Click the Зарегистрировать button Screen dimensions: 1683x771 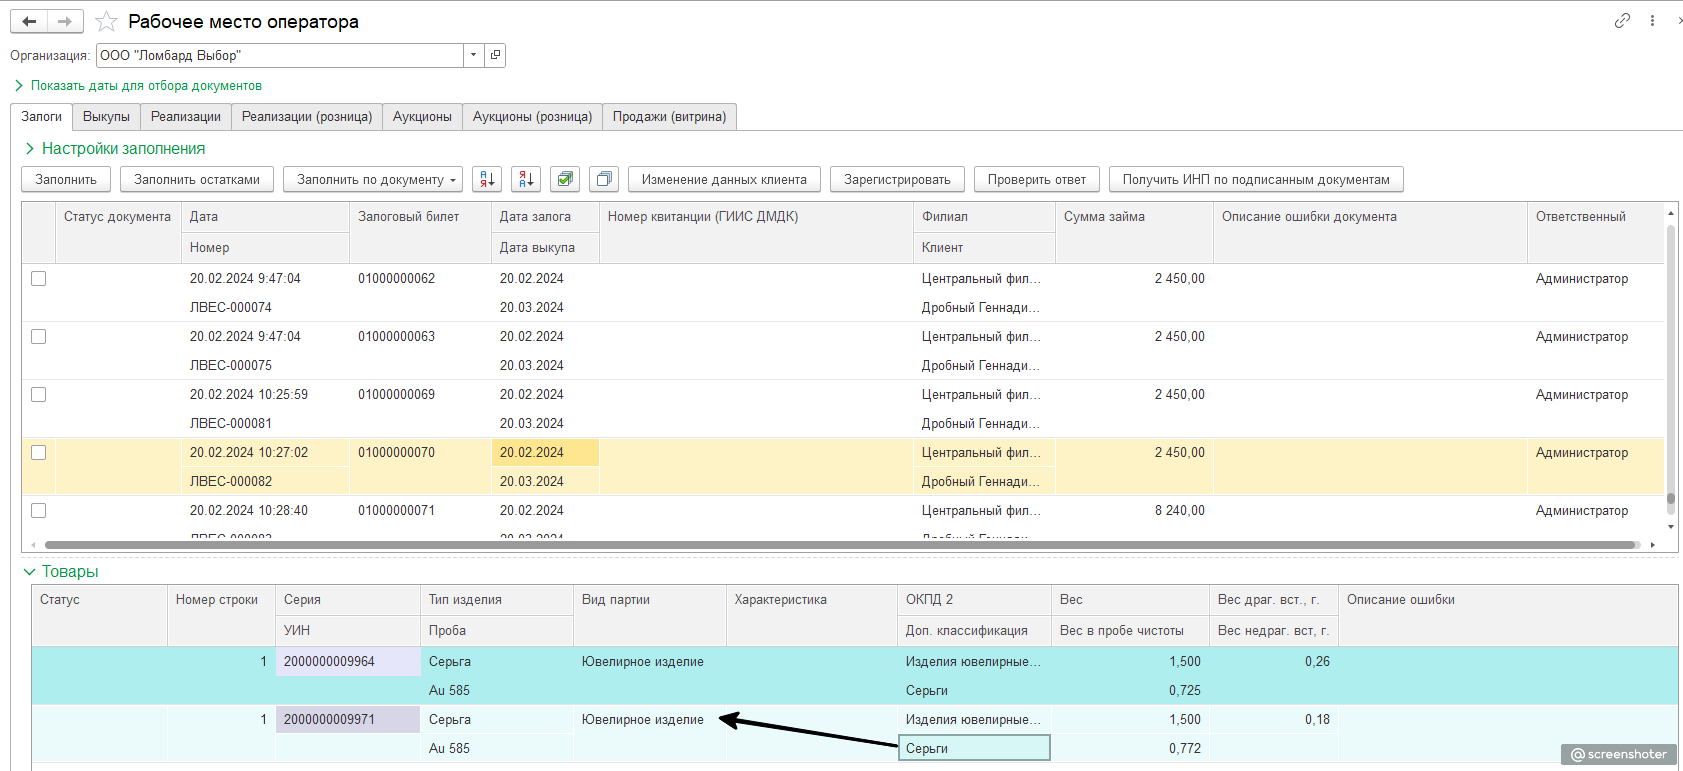click(x=897, y=179)
